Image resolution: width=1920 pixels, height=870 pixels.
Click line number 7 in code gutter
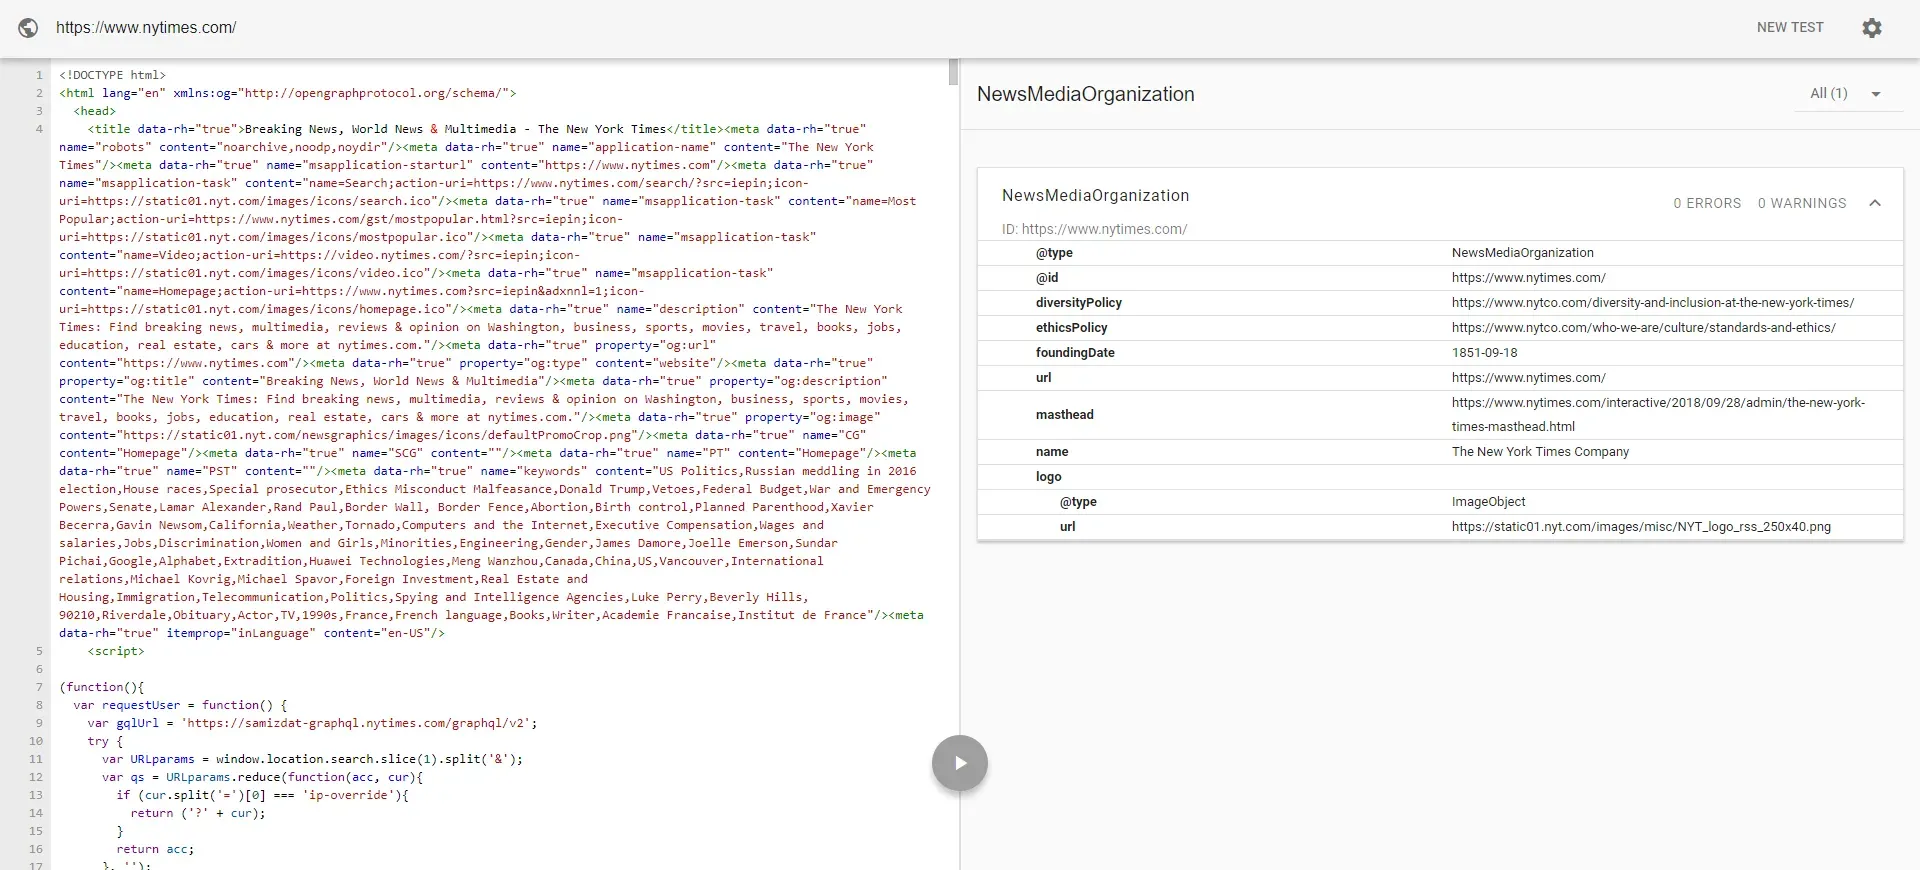(39, 687)
